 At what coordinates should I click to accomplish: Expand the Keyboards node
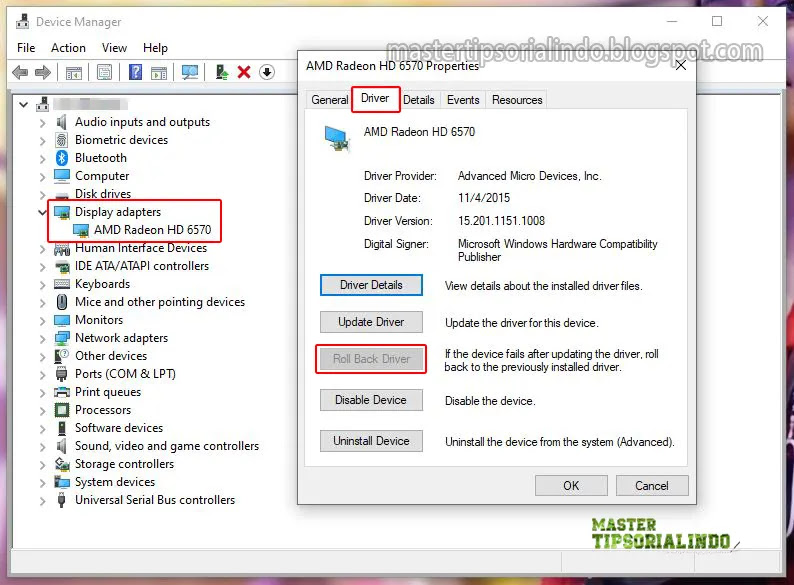[x=43, y=285]
